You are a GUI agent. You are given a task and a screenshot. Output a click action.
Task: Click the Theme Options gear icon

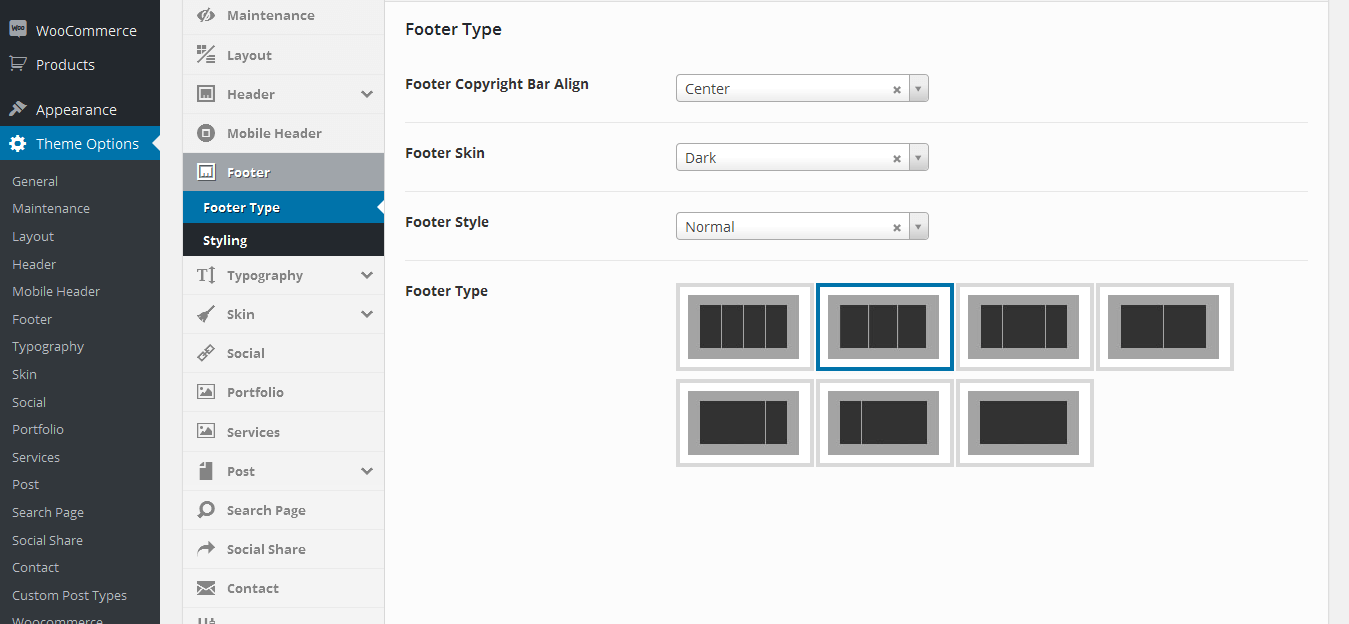pos(18,144)
